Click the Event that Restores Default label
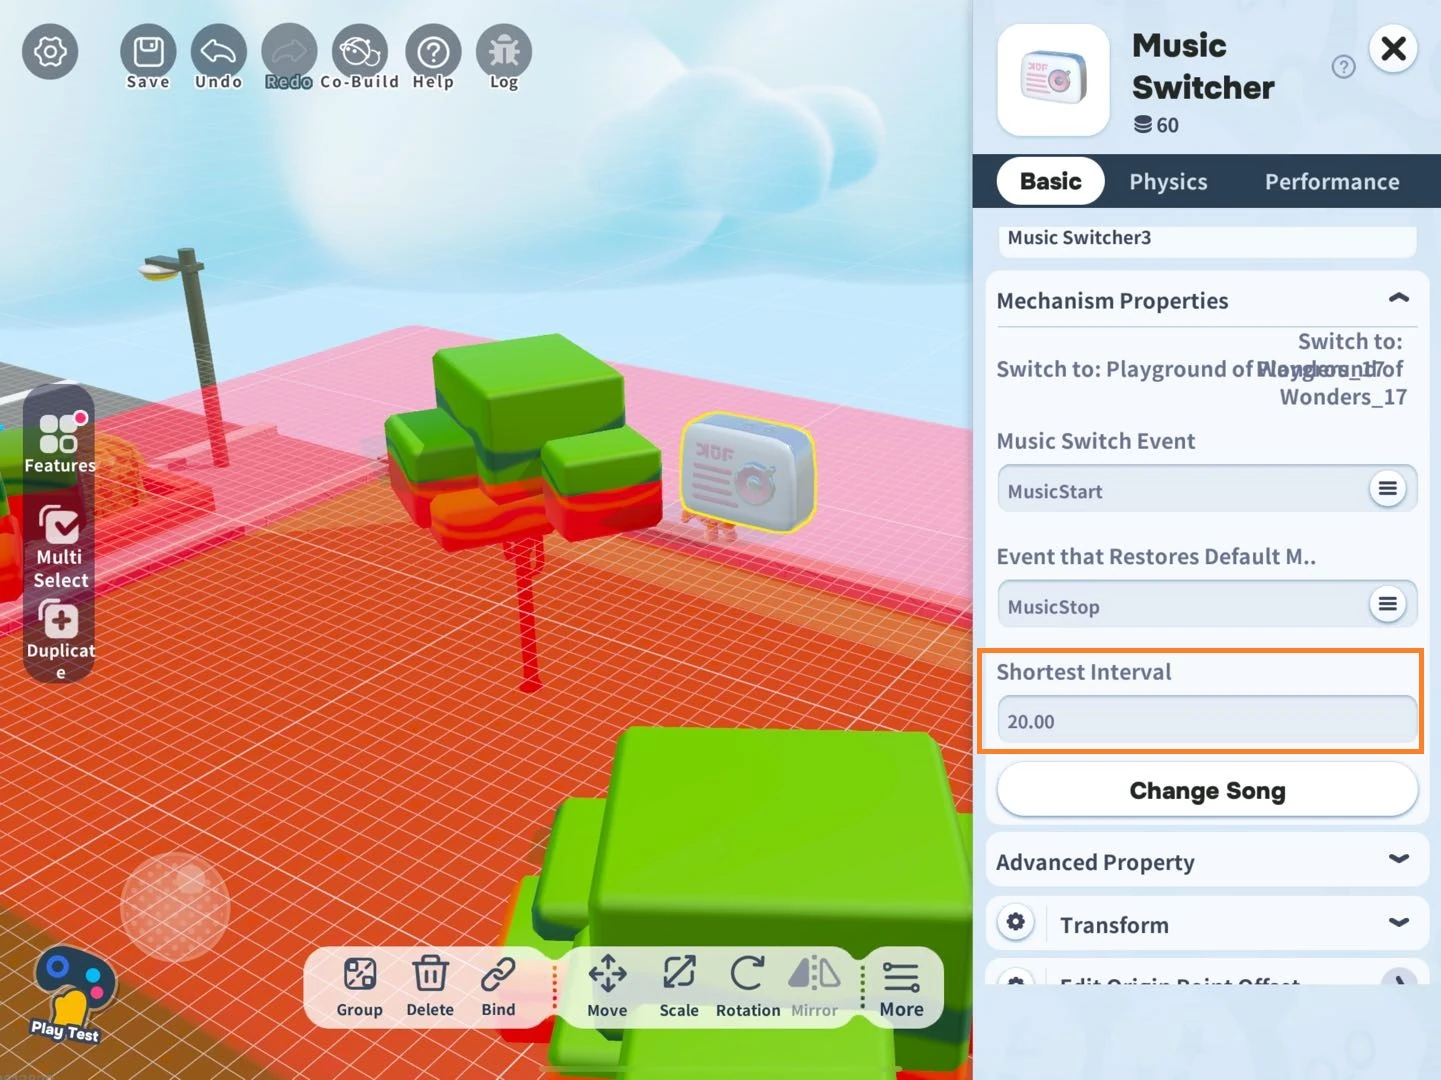The image size is (1441, 1080). click(1156, 557)
